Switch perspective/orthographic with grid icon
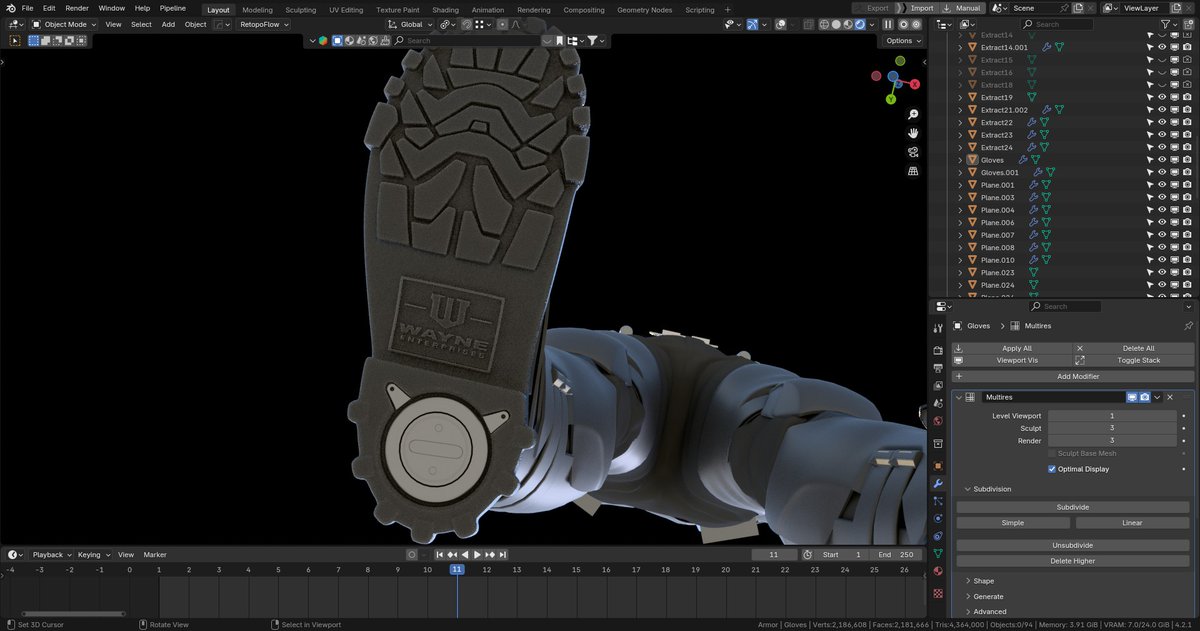The height and width of the screenshot is (631, 1200). (913, 171)
